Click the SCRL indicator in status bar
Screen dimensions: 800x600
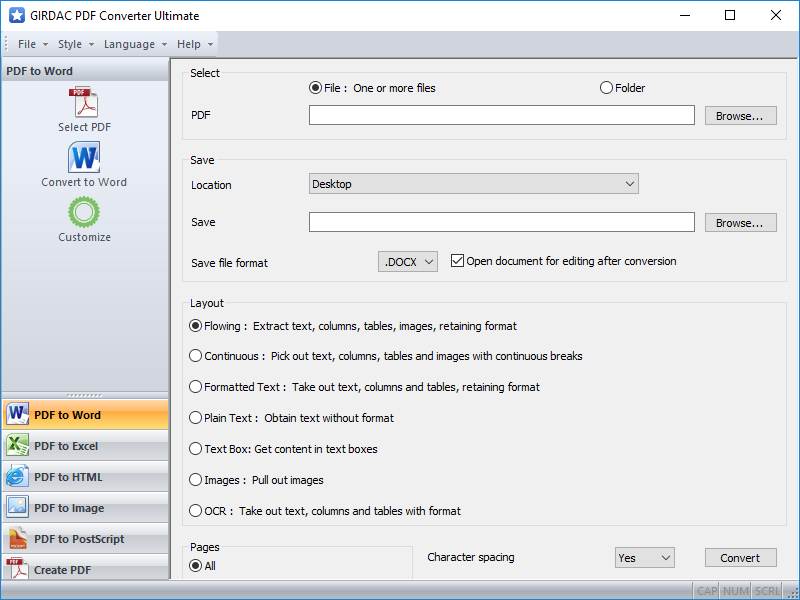pyautogui.click(x=767, y=591)
